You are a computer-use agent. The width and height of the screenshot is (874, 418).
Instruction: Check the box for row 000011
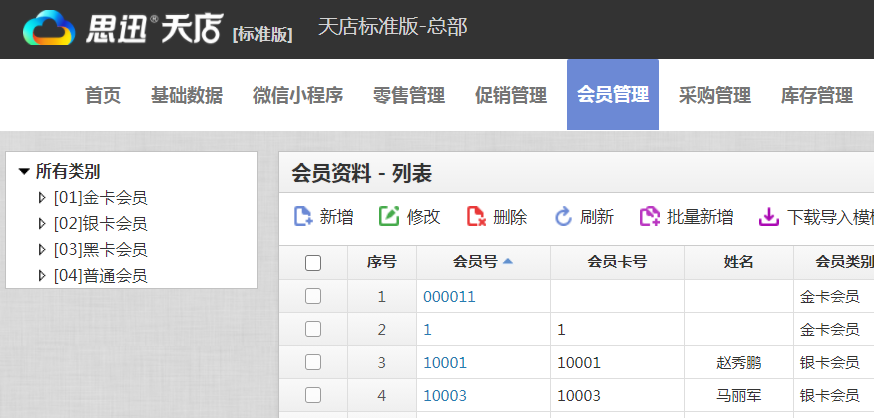[x=313, y=296]
